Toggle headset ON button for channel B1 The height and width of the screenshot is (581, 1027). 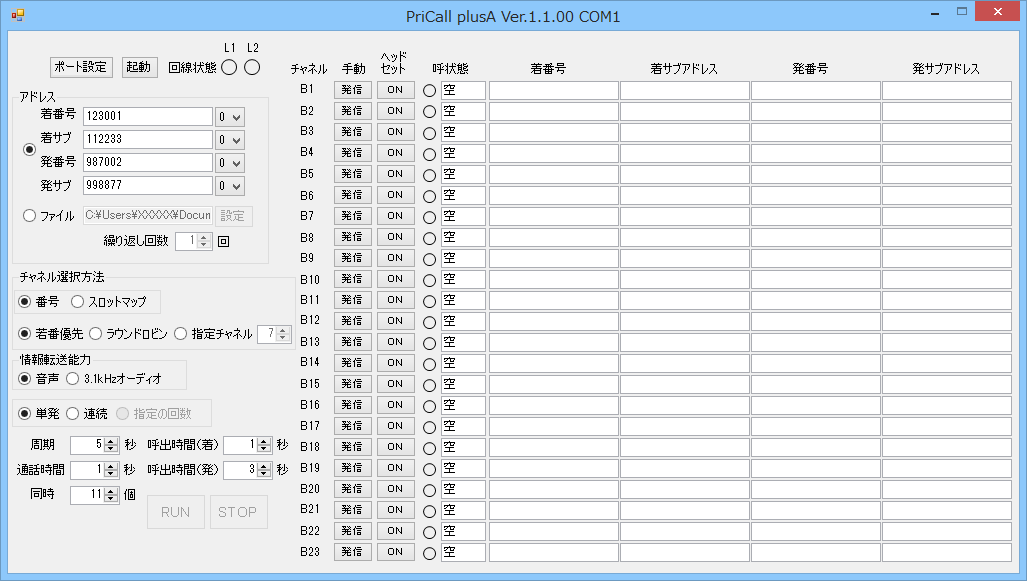(396, 90)
